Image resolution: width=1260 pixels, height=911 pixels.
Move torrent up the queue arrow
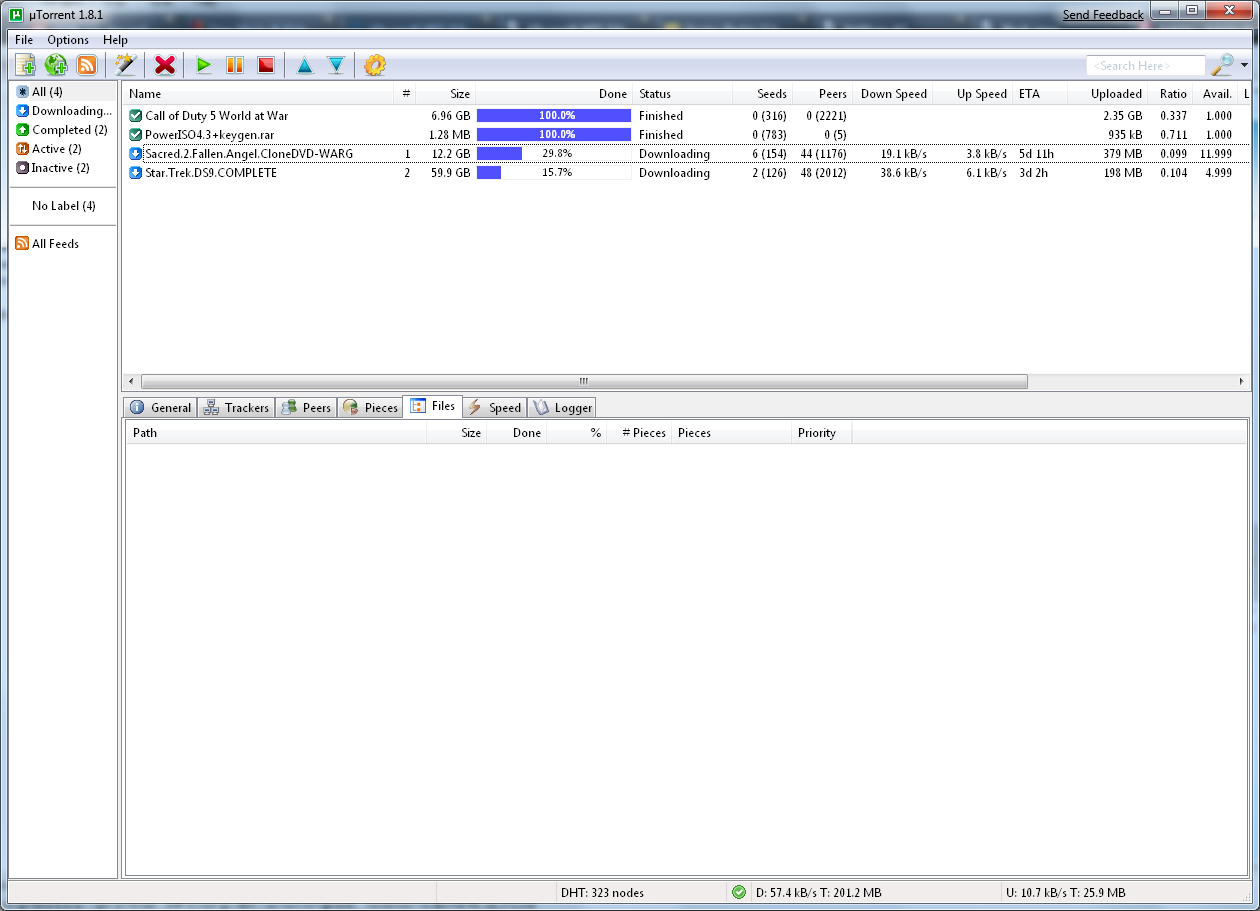[x=305, y=65]
